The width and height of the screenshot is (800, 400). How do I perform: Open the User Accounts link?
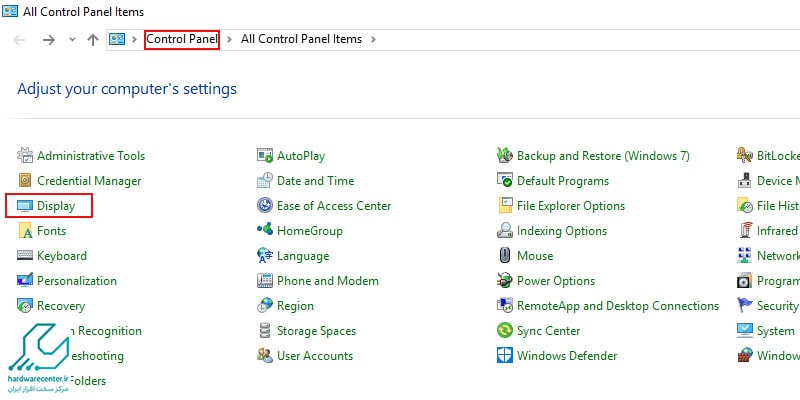315,356
